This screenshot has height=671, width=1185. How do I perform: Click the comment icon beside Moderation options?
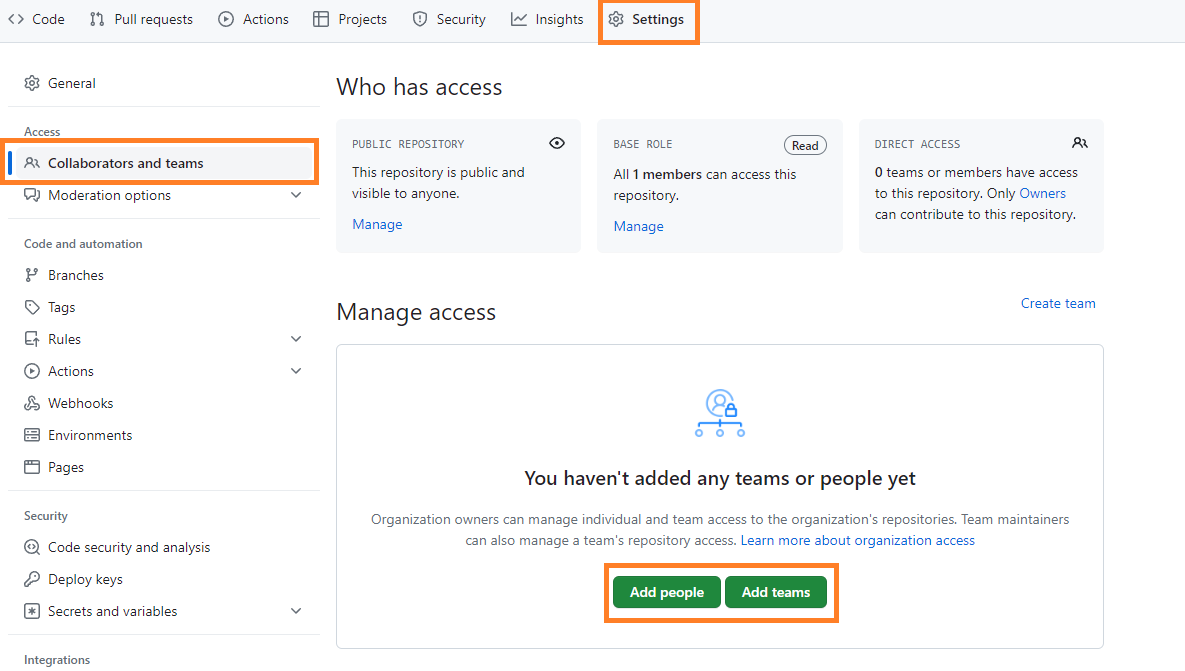point(32,195)
